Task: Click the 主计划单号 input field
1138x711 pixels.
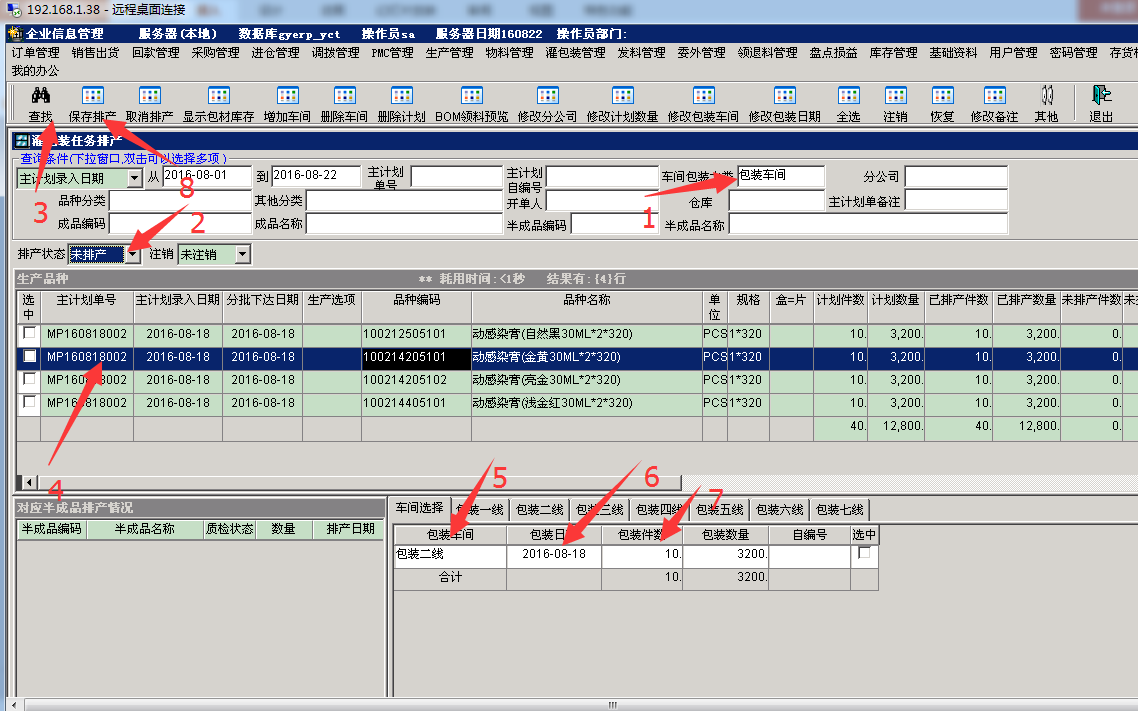Action: [x=457, y=176]
